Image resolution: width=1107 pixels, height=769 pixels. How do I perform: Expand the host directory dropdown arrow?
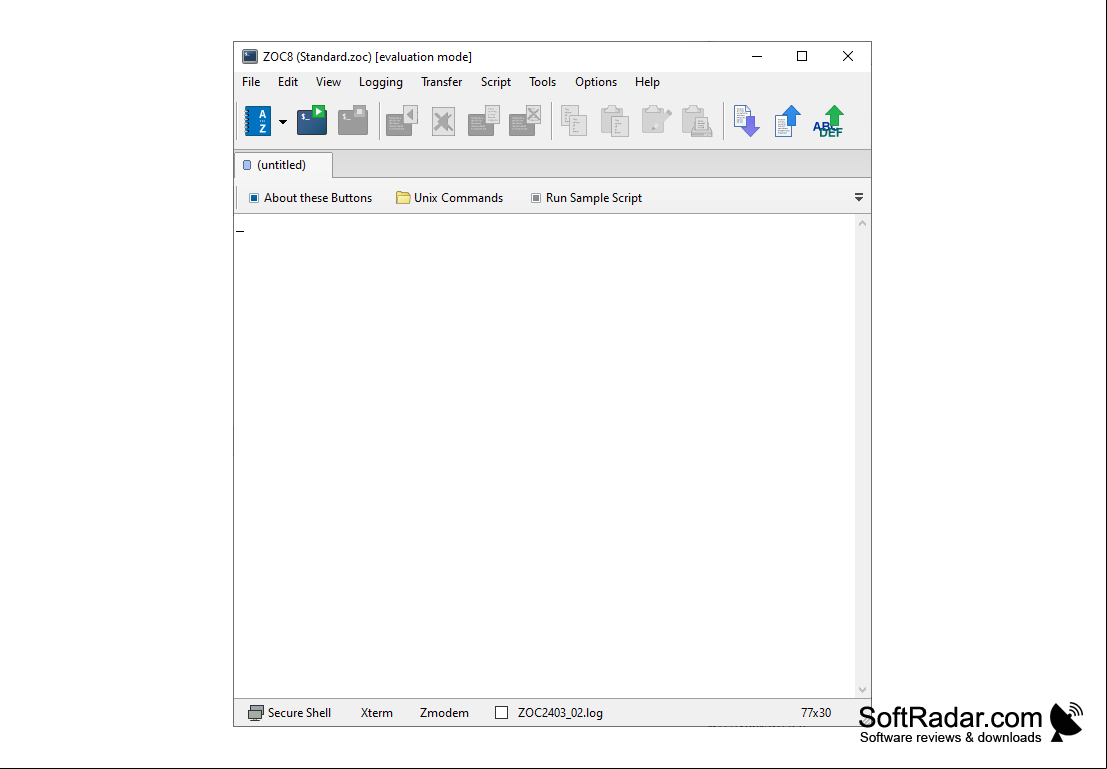coord(283,121)
